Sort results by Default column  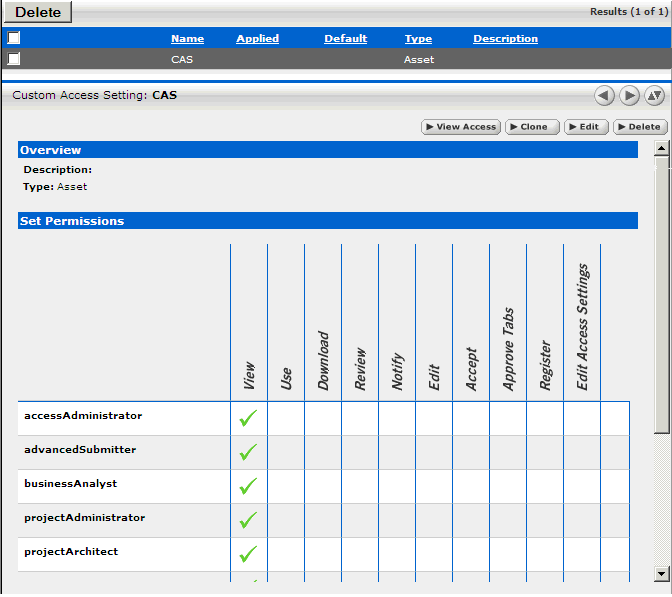346,39
